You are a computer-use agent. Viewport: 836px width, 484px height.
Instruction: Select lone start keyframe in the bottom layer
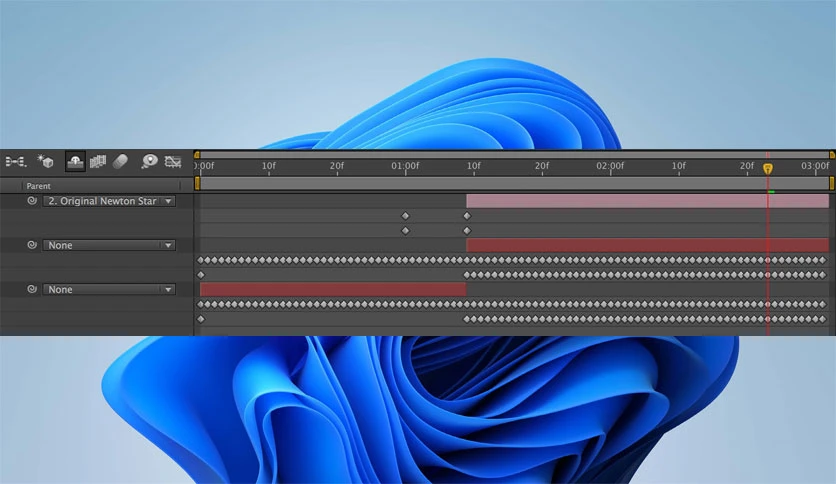click(201, 319)
